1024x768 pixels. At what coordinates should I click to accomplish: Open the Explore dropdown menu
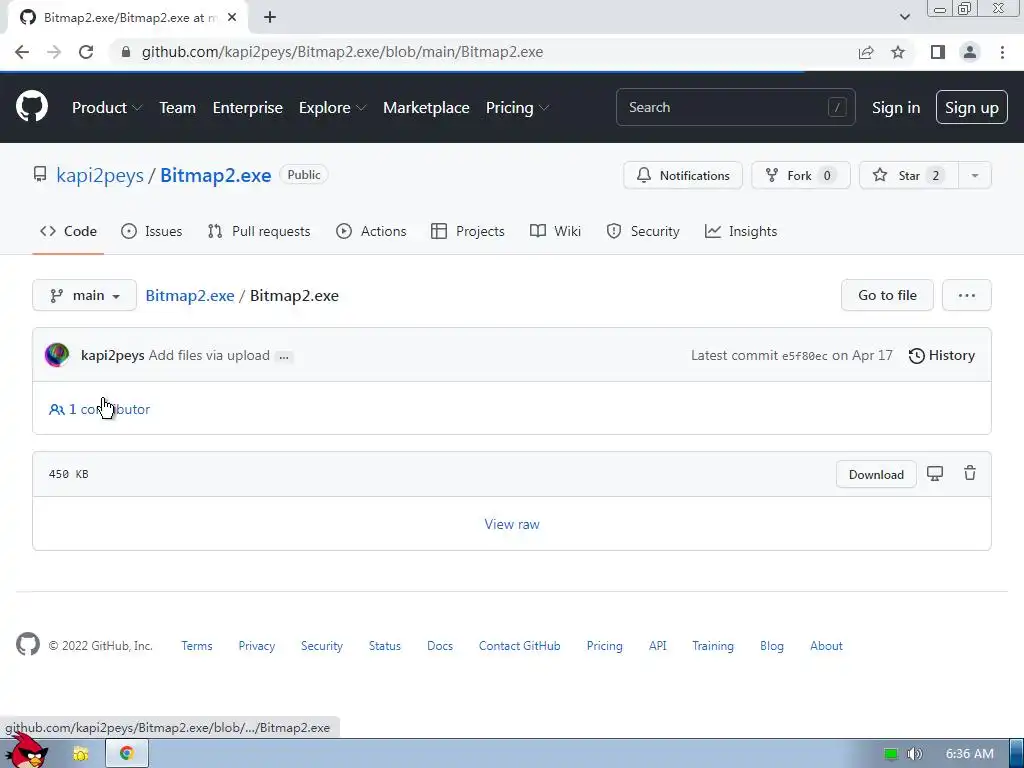point(332,108)
